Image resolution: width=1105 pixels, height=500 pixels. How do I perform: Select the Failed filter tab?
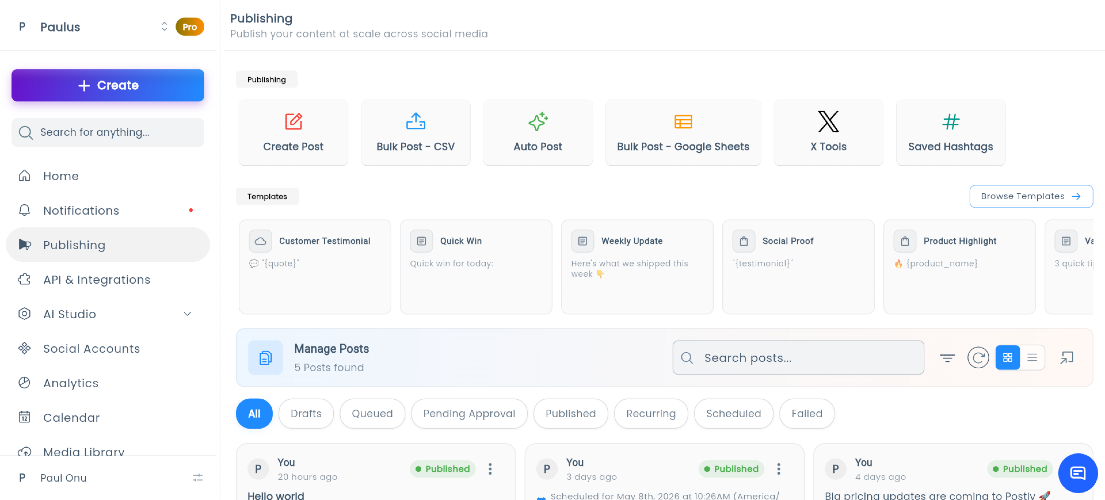click(x=807, y=413)
